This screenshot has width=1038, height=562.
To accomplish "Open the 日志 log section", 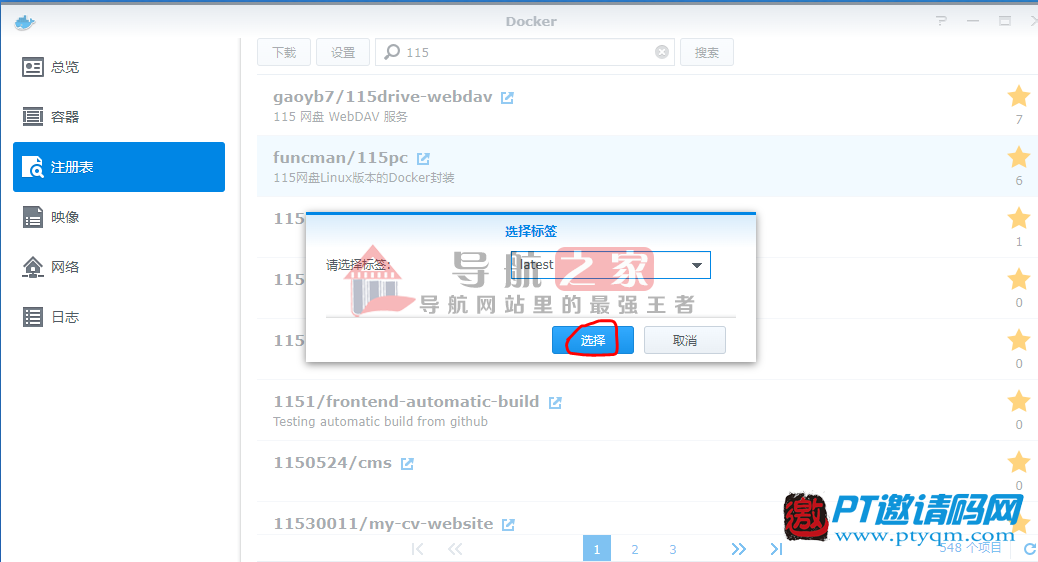I will click(119, 317).
